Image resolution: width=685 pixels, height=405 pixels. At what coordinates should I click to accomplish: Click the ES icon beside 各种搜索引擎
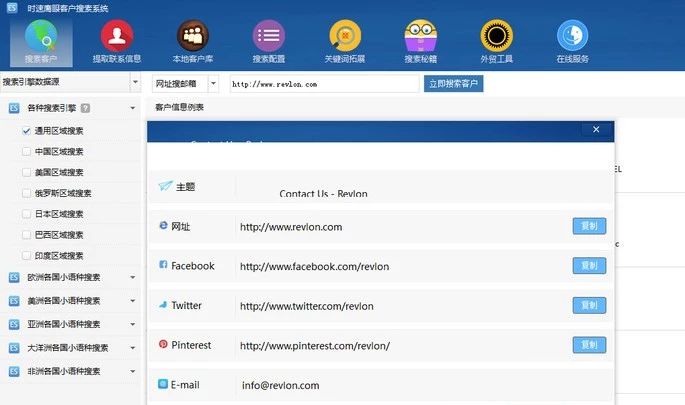coord(14,108)
